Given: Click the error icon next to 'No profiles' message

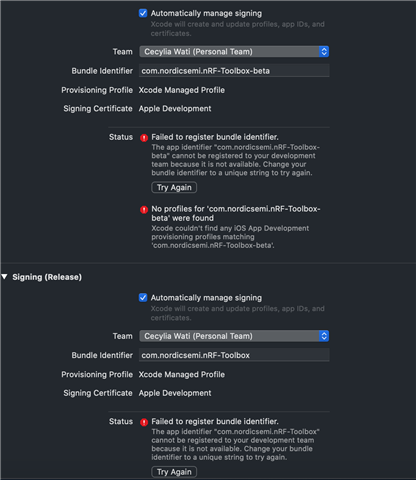Looking at the screenshot, I should 144,210.
